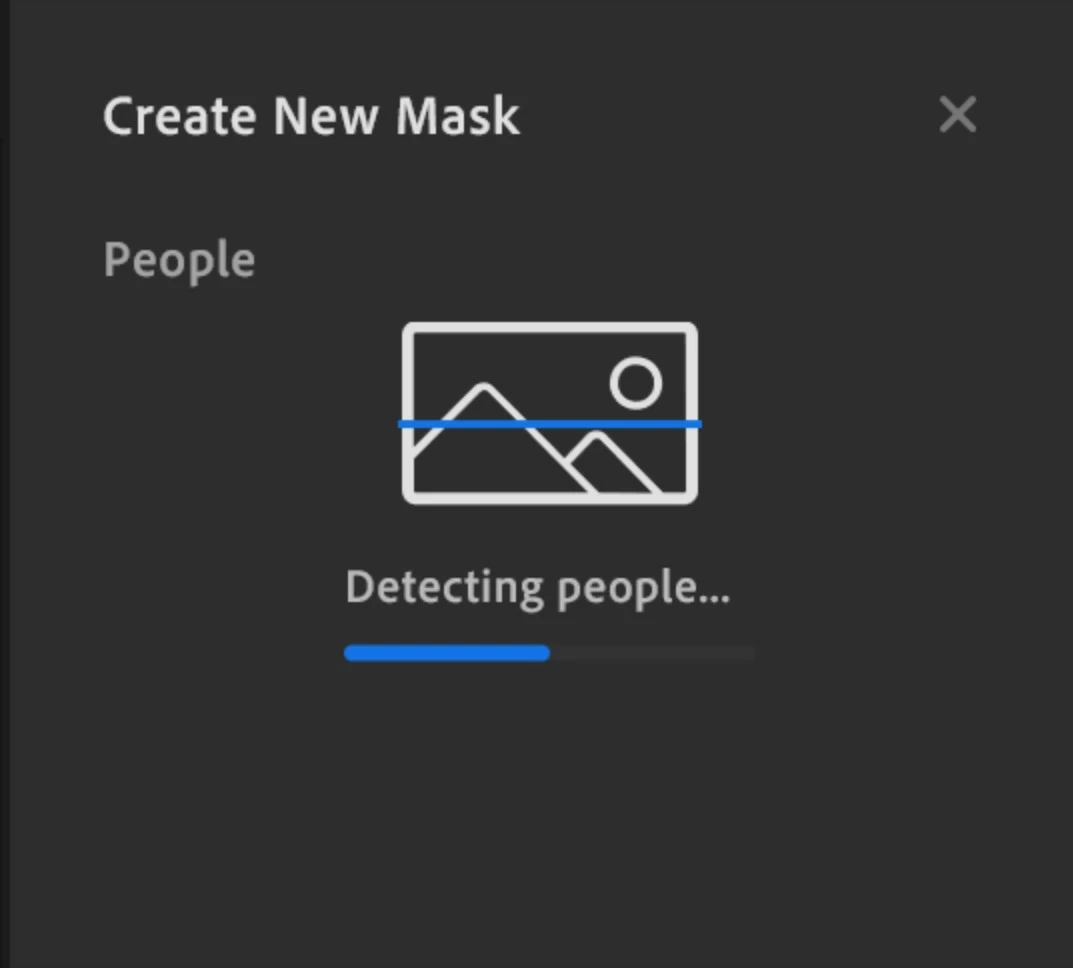Click the image placeholder scanning icon
The width and height of the screenshot is (1073, 968).
[x=550, y=413]
